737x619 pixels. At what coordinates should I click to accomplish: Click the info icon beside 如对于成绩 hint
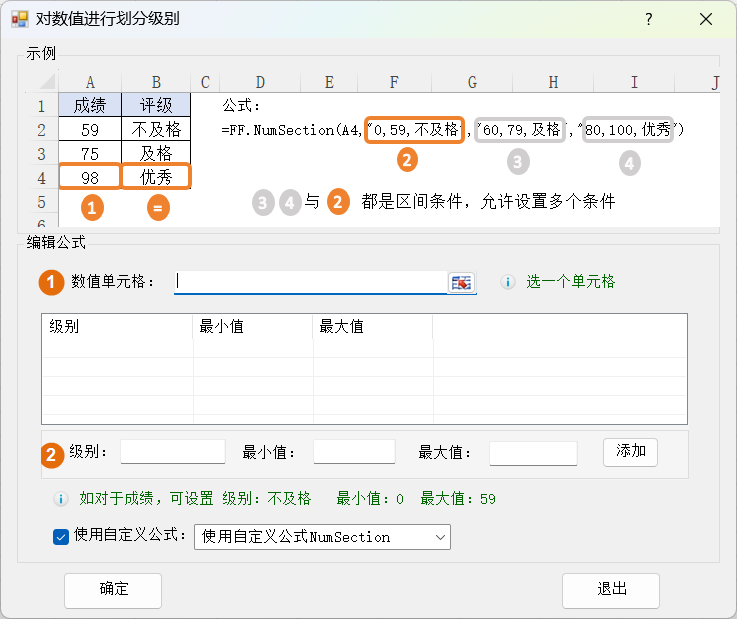(x=60, y=499)
